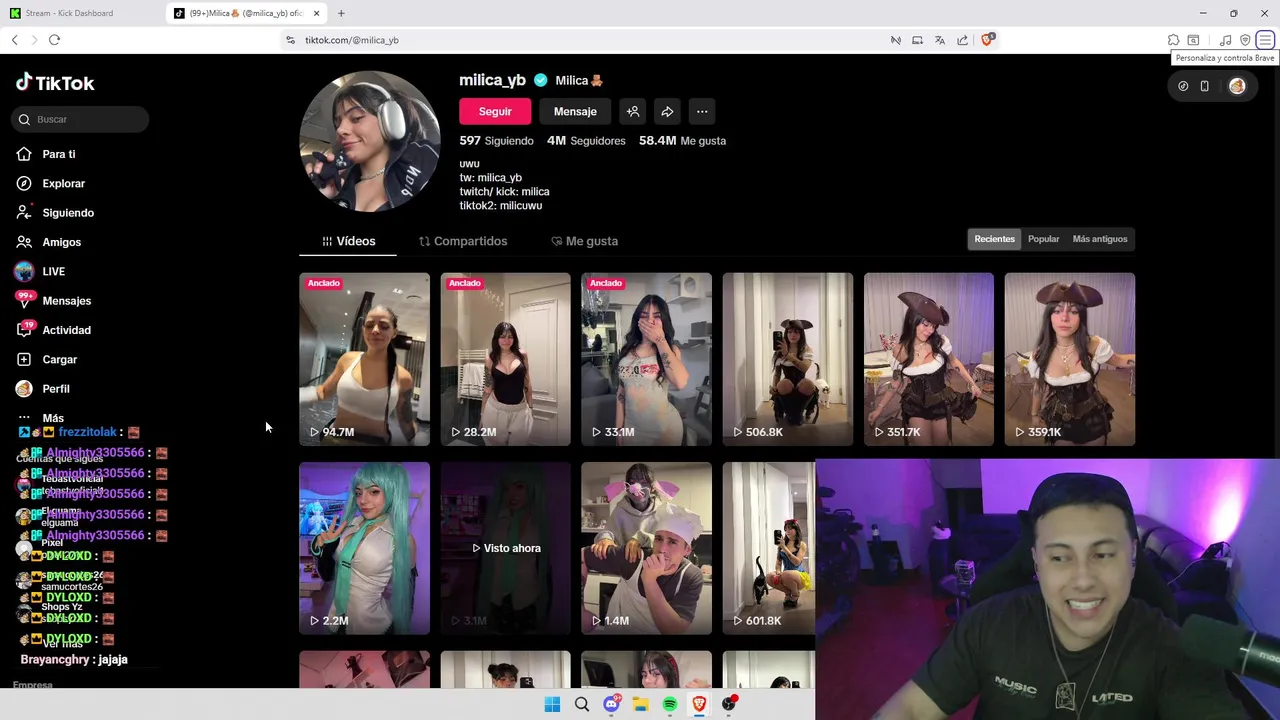Image resolution: width=1280 pixels, height=720 pixels.
Task: Open the video with 506.8K views
Action: (x=787, y=359)
